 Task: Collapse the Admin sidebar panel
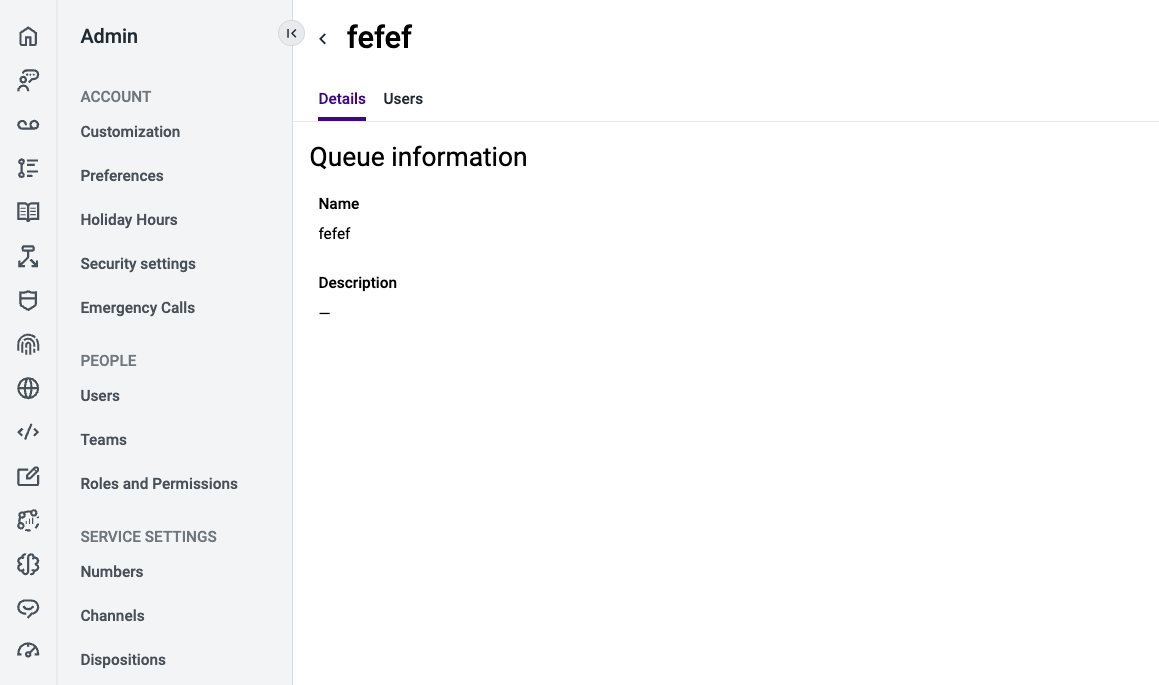[x=291, y=34]
